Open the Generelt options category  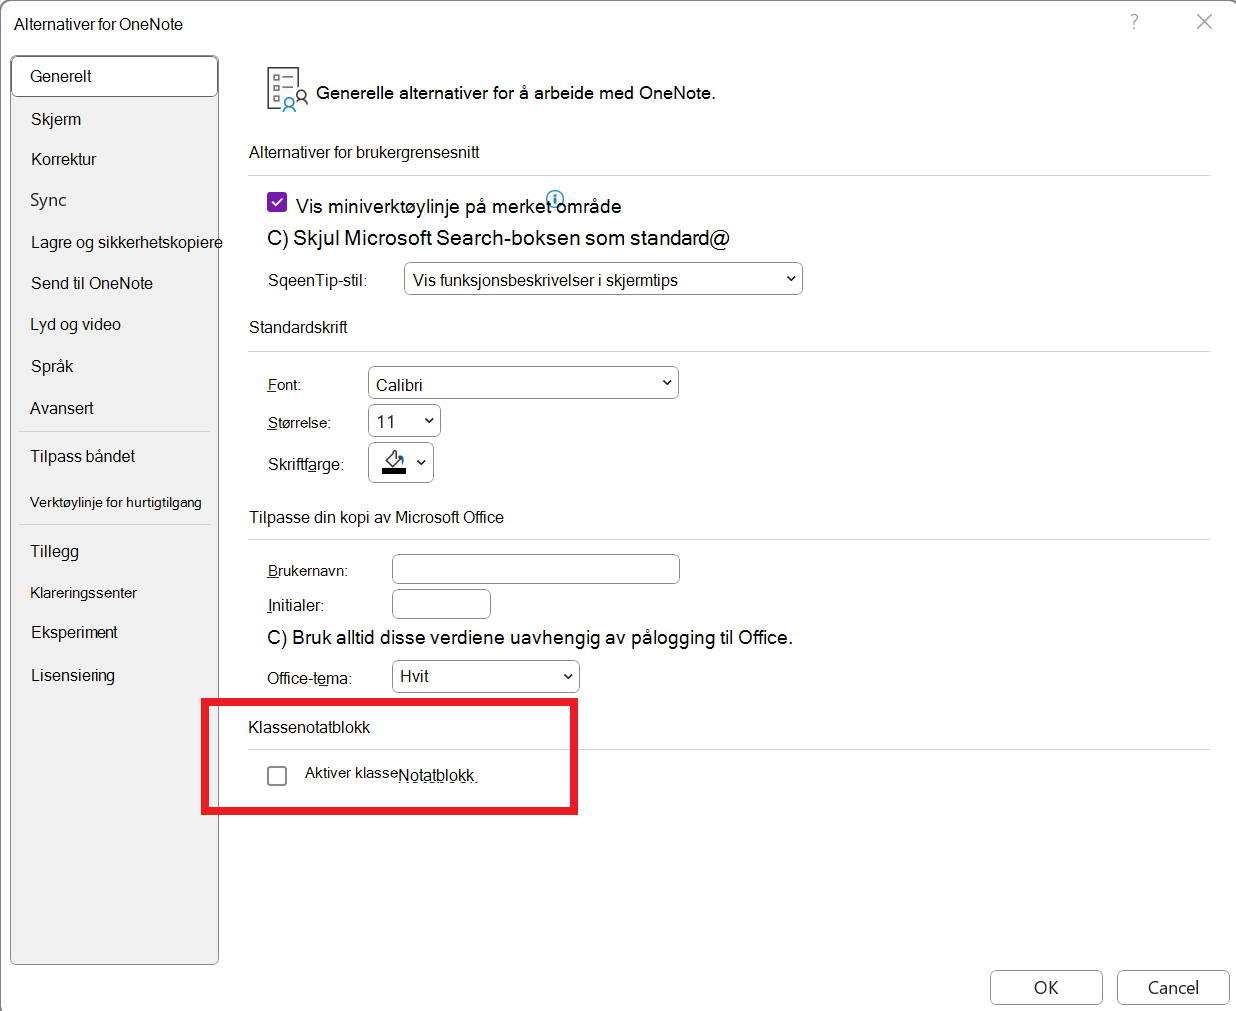click(114, 76)
